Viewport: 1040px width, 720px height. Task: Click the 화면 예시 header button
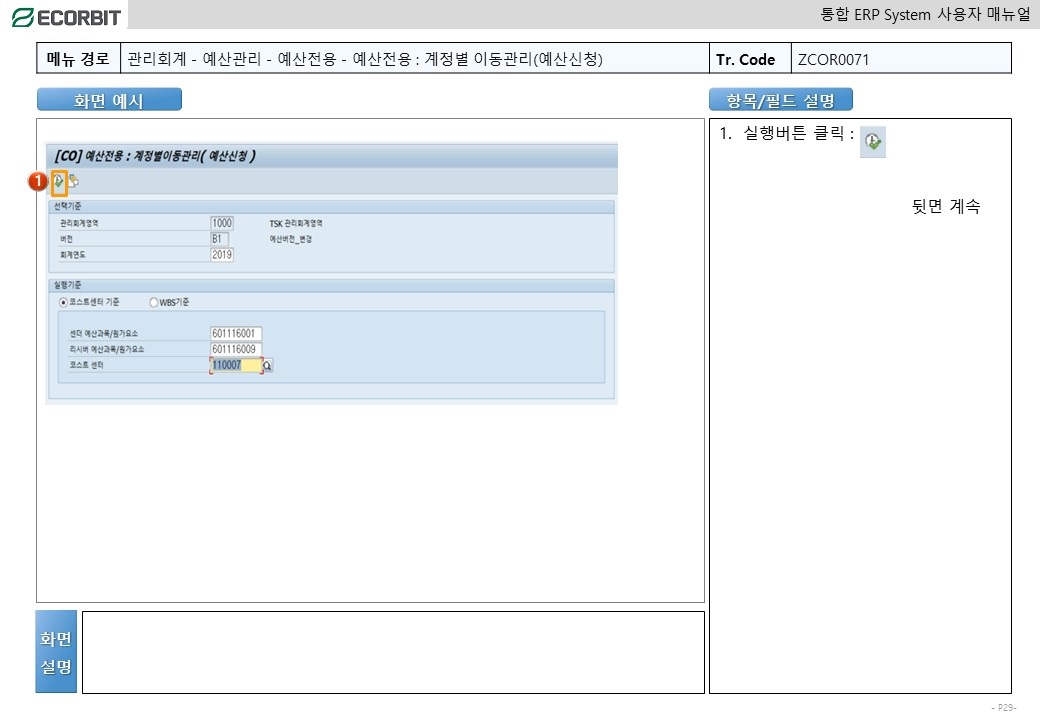pyautogui.click(x=109, y=100)
